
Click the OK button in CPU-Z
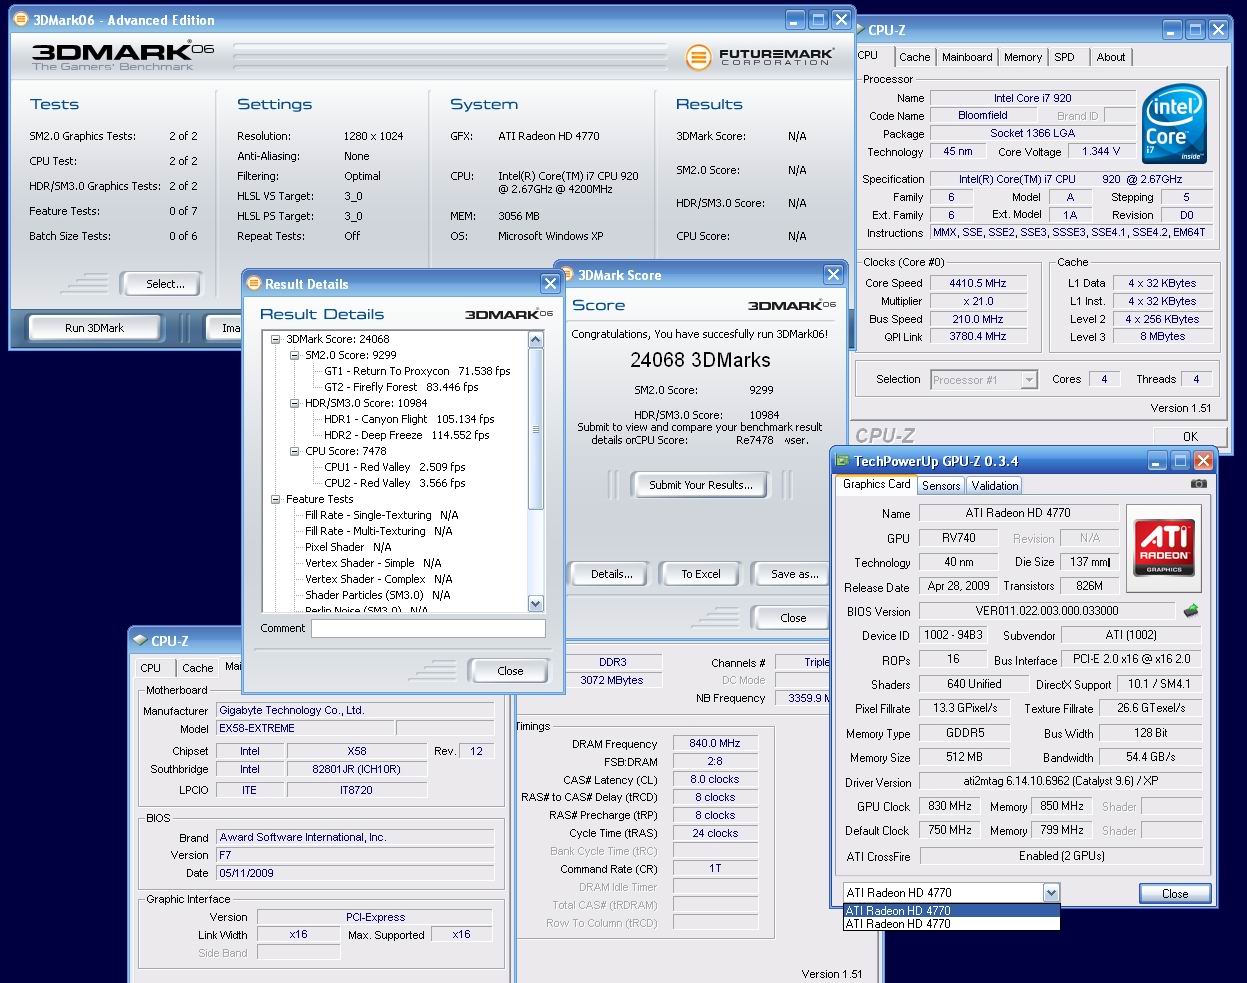coord(1190,436)
